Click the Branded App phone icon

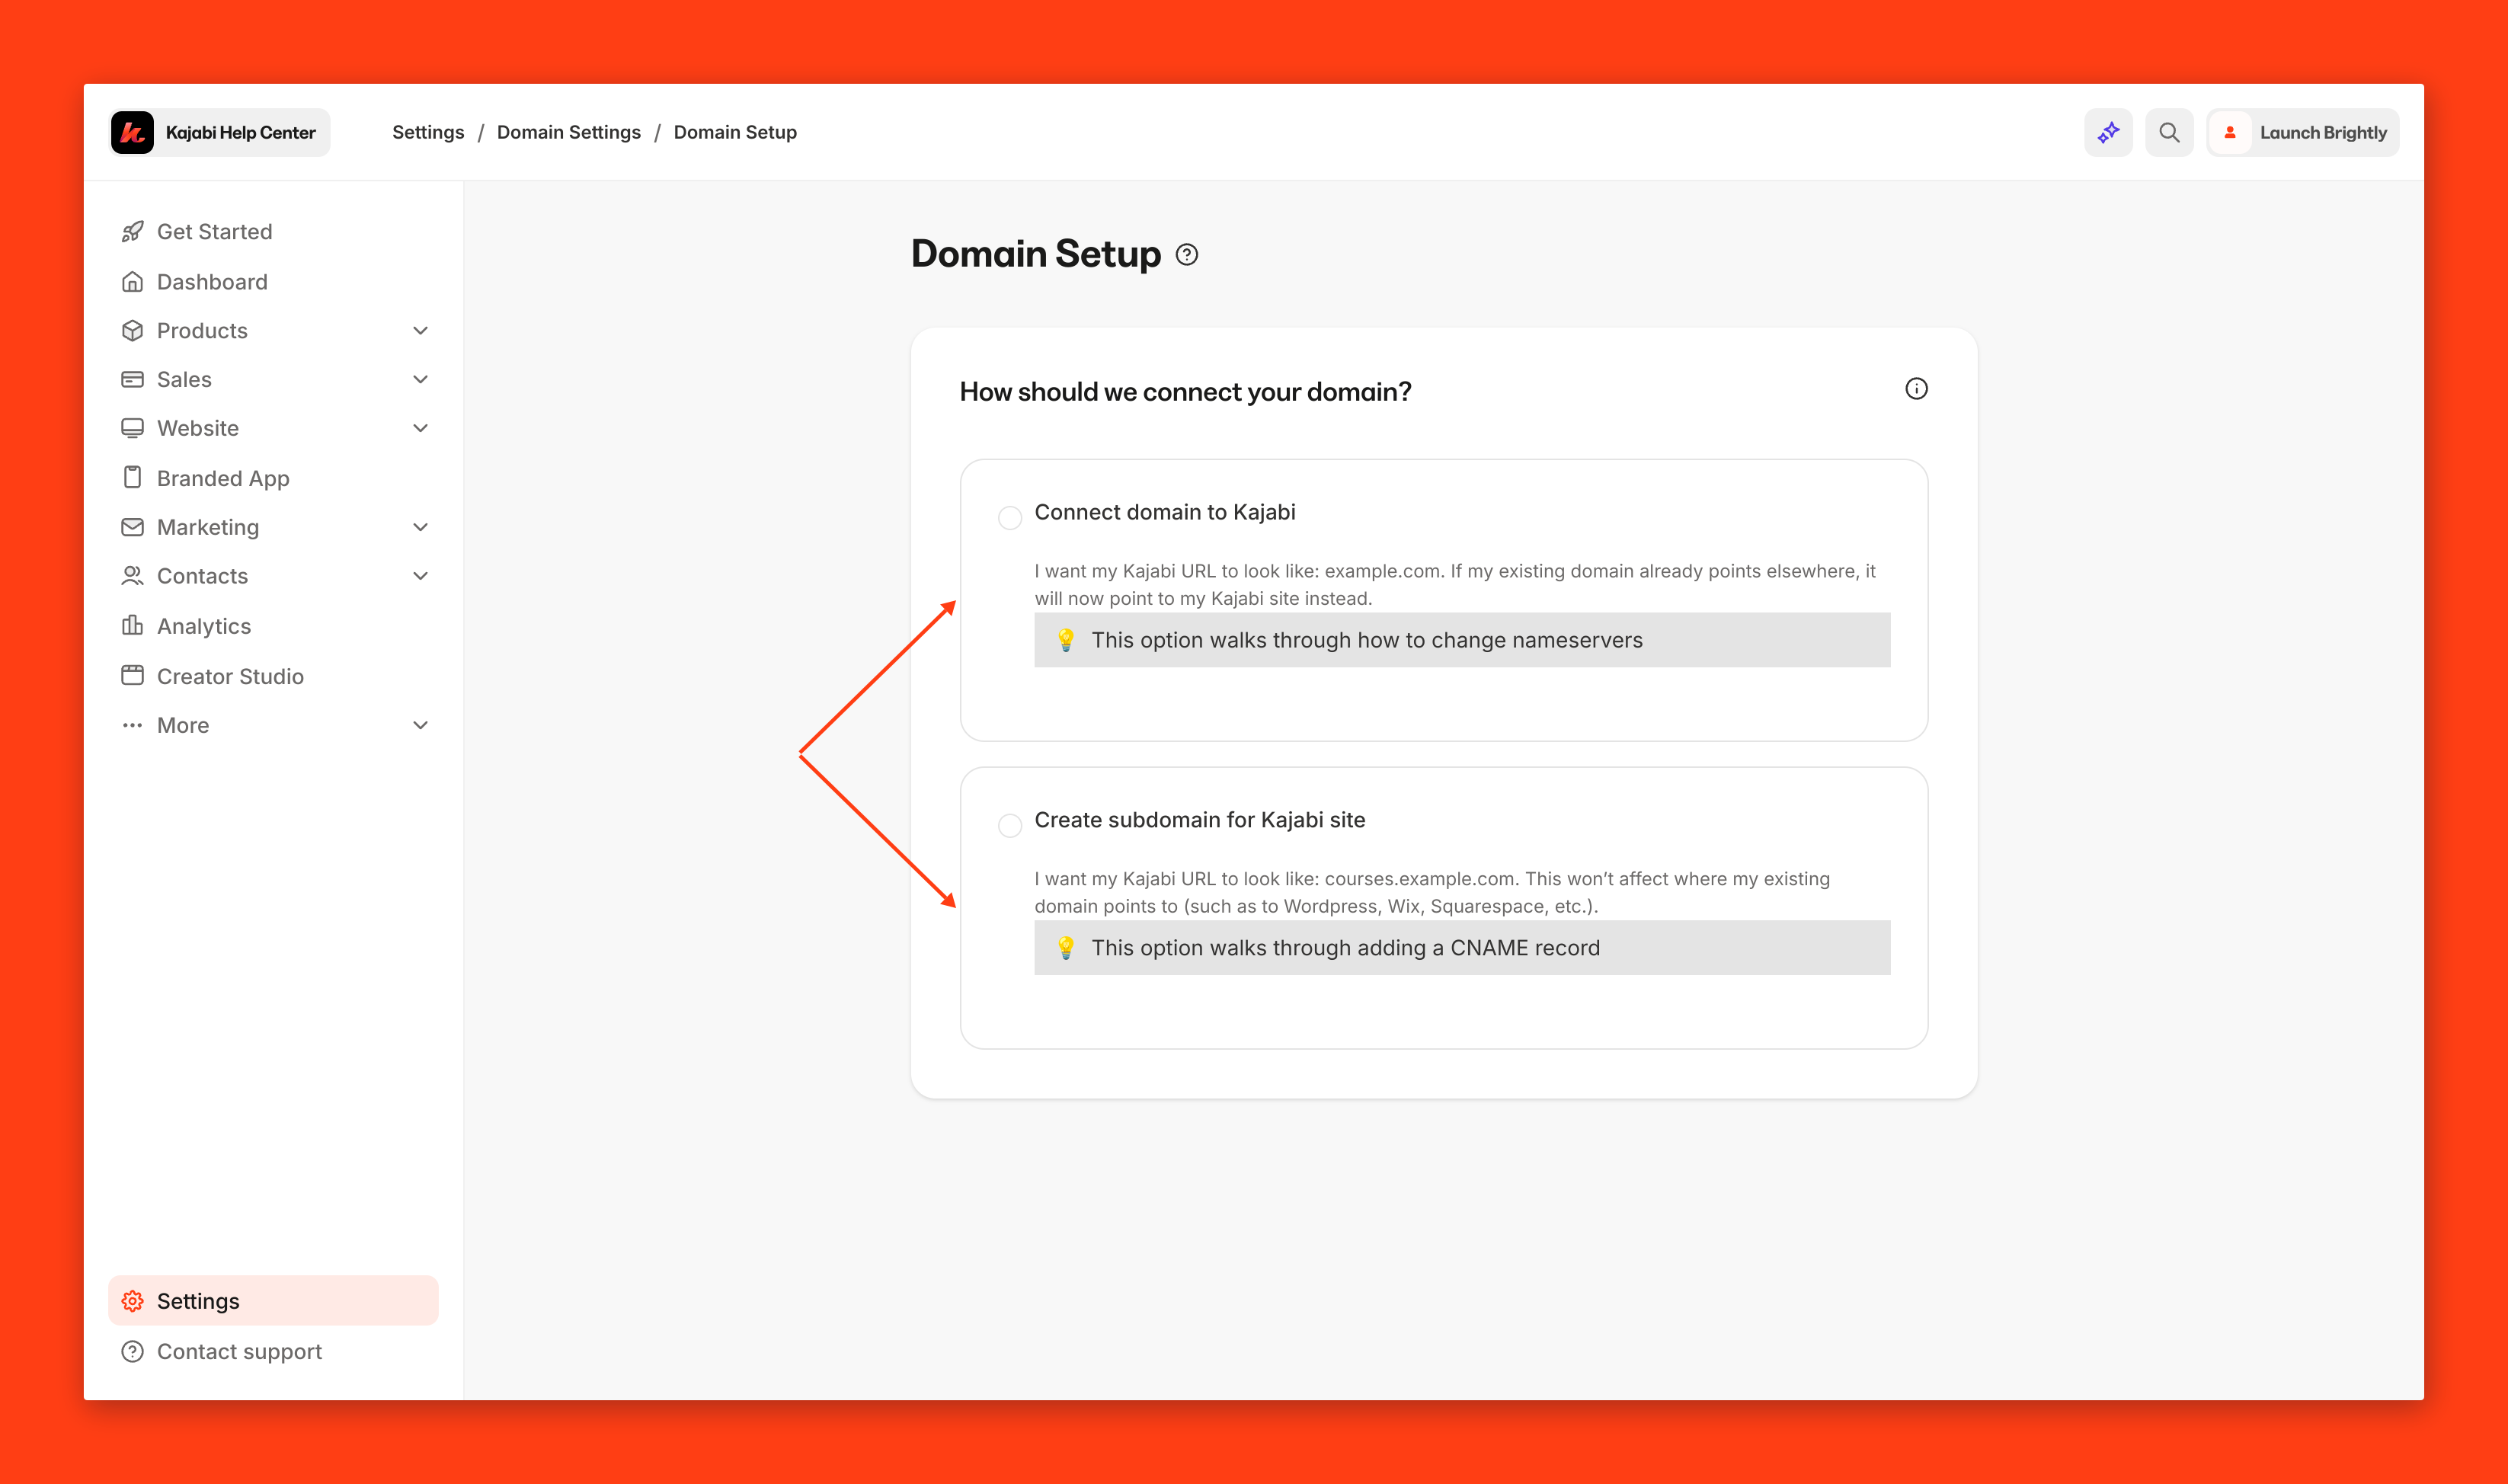coord(132,478)
